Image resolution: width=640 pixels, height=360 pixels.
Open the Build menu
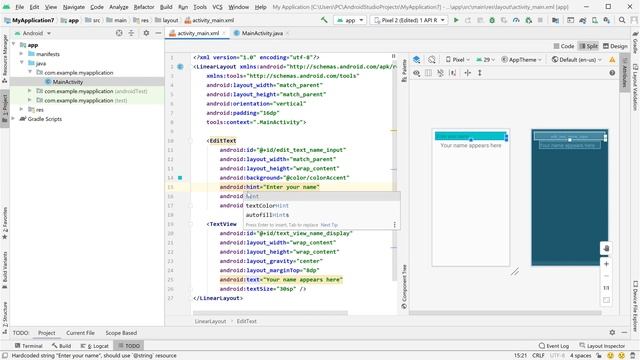166,7
